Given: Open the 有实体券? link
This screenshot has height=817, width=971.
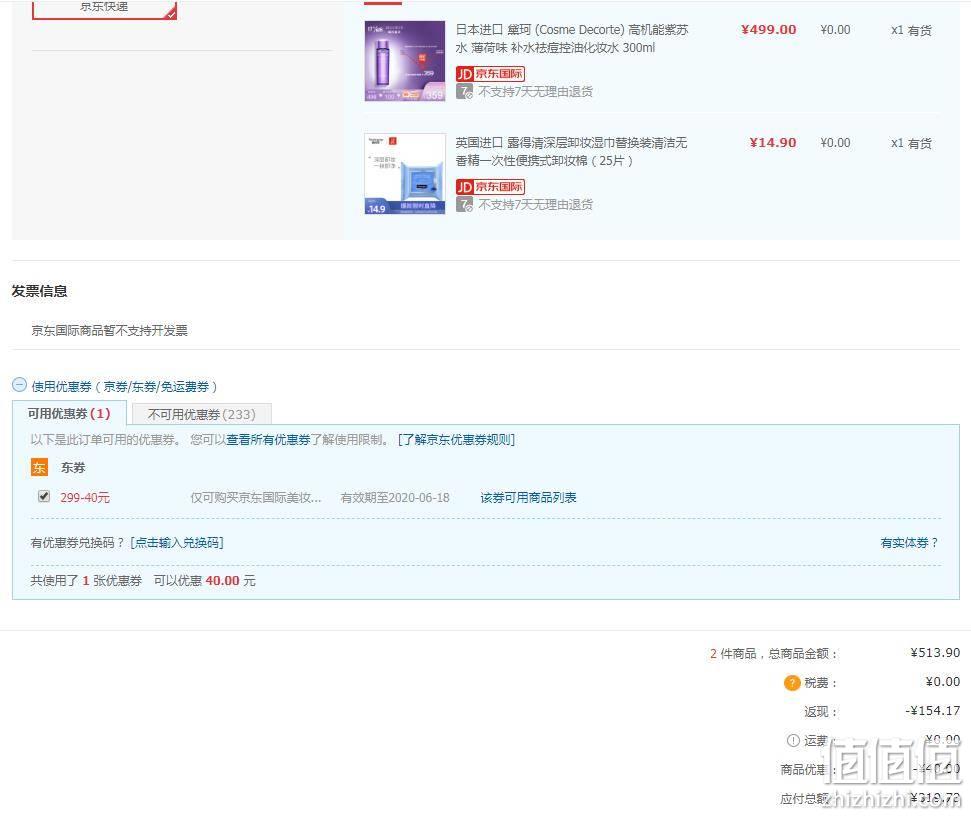Looking at the screenshot, I should 909,543.
